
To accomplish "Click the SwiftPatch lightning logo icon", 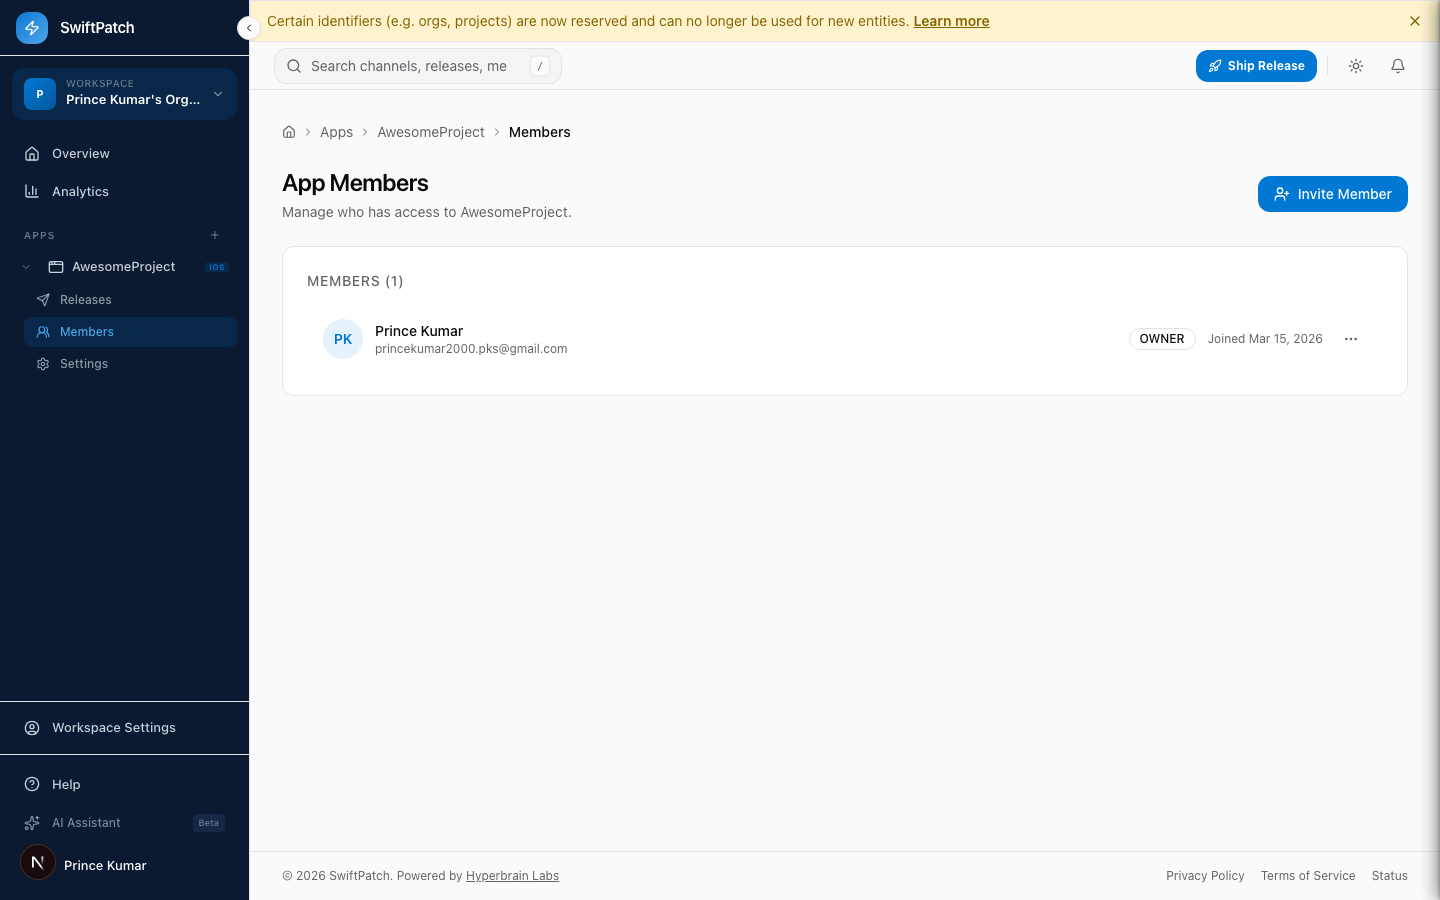I will pyautogui.click(x=32, y=28).
